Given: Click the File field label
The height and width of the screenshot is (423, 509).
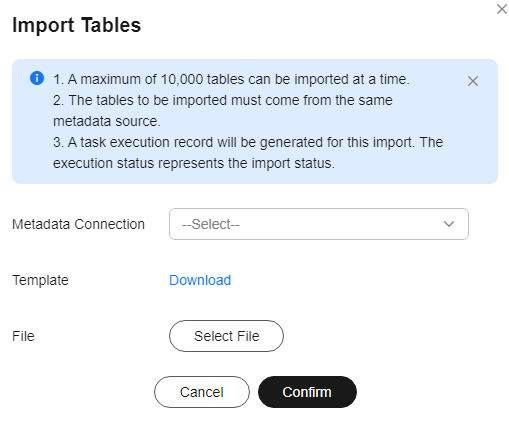Looking at the screenshot, I should (23, 336).
